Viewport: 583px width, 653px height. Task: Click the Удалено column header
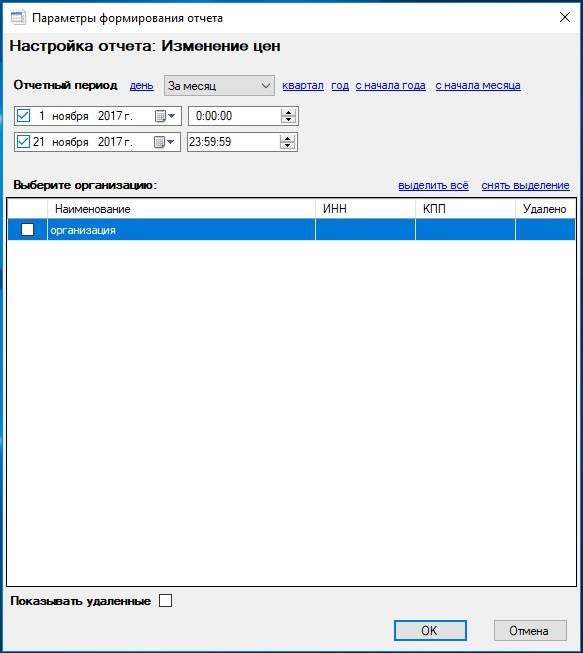tap(546, 209)
